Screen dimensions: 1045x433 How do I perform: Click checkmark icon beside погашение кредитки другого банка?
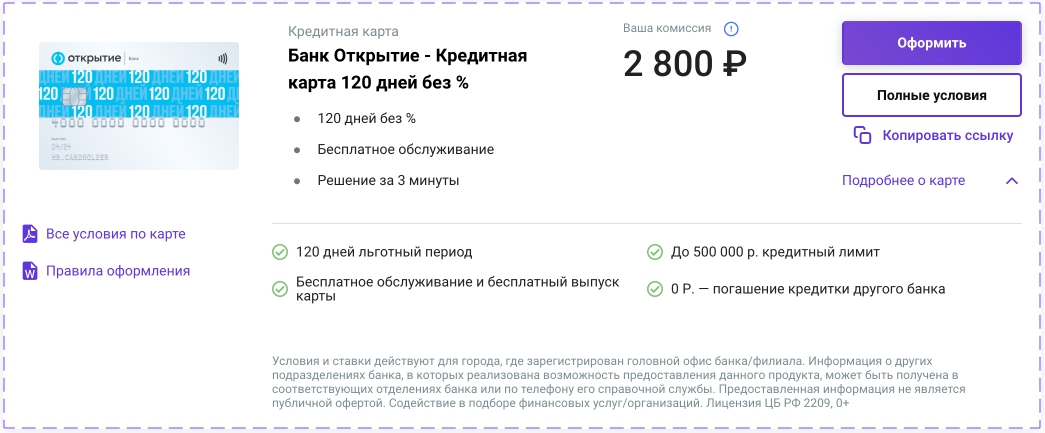point(655,289)
